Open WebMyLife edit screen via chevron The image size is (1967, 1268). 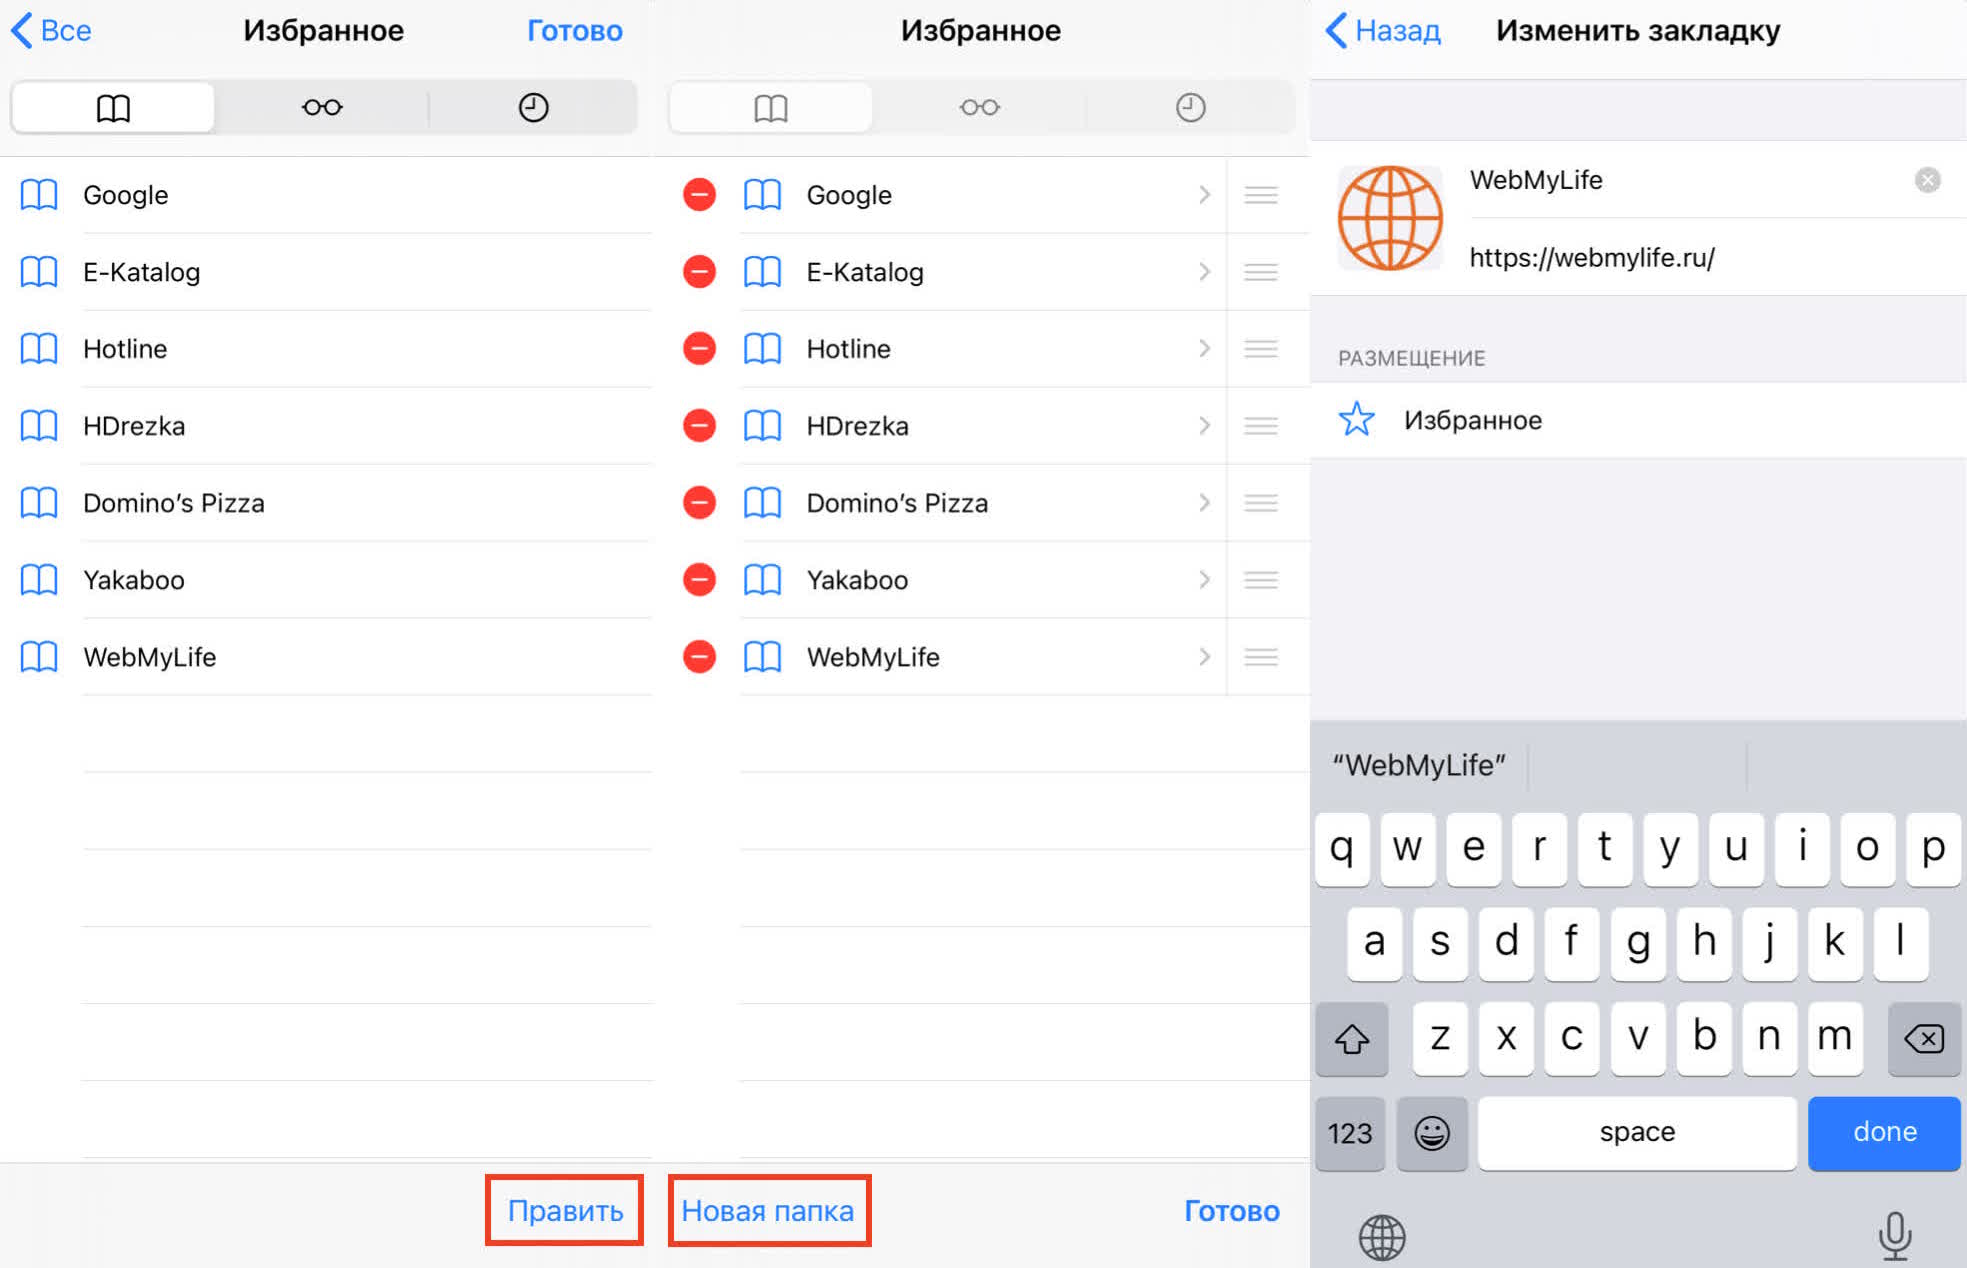1204,656
